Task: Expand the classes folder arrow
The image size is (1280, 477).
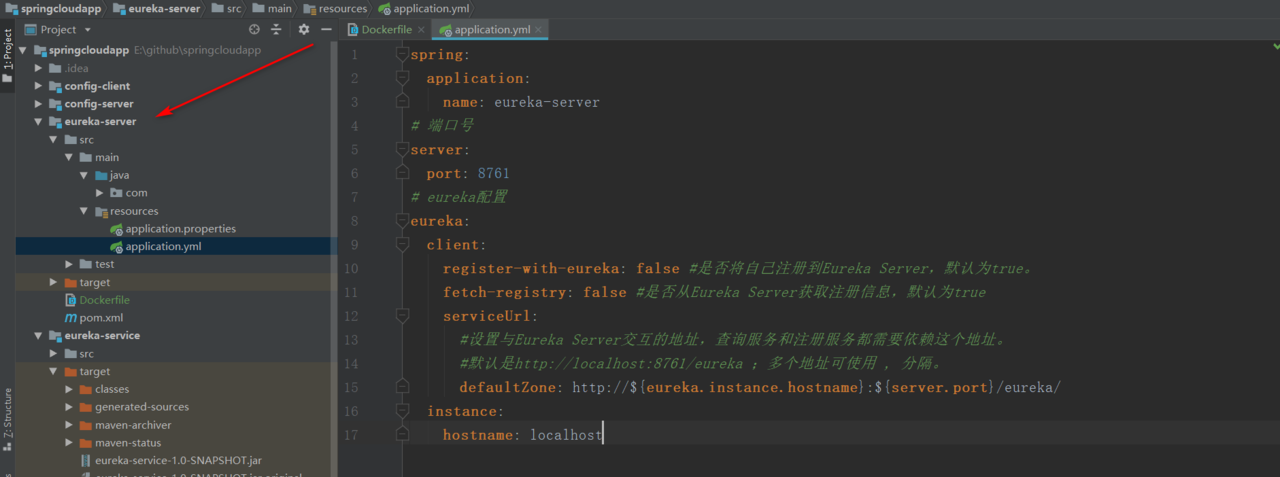Action: click(70, 389)
